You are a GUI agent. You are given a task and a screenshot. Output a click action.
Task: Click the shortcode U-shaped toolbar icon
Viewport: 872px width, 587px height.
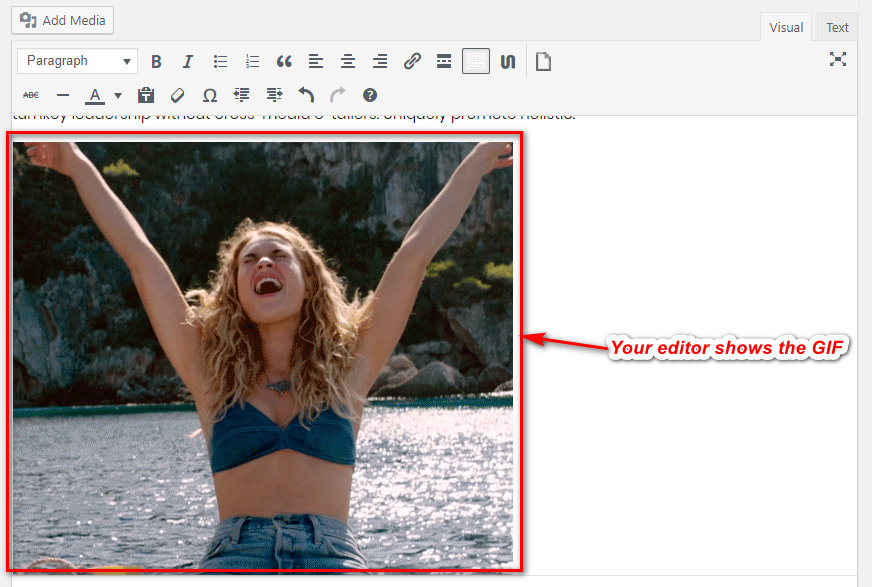pyautogui.click(x=508, y=61)
